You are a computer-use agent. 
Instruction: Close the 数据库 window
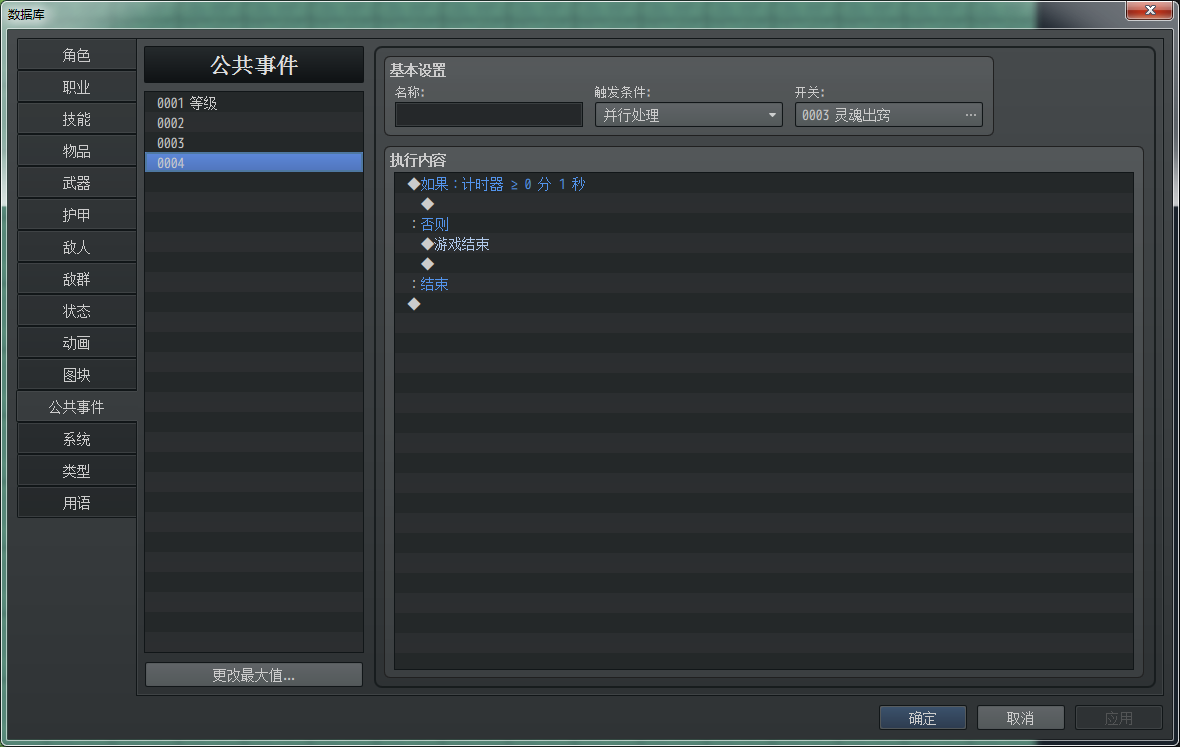[x=1149, y=10]
